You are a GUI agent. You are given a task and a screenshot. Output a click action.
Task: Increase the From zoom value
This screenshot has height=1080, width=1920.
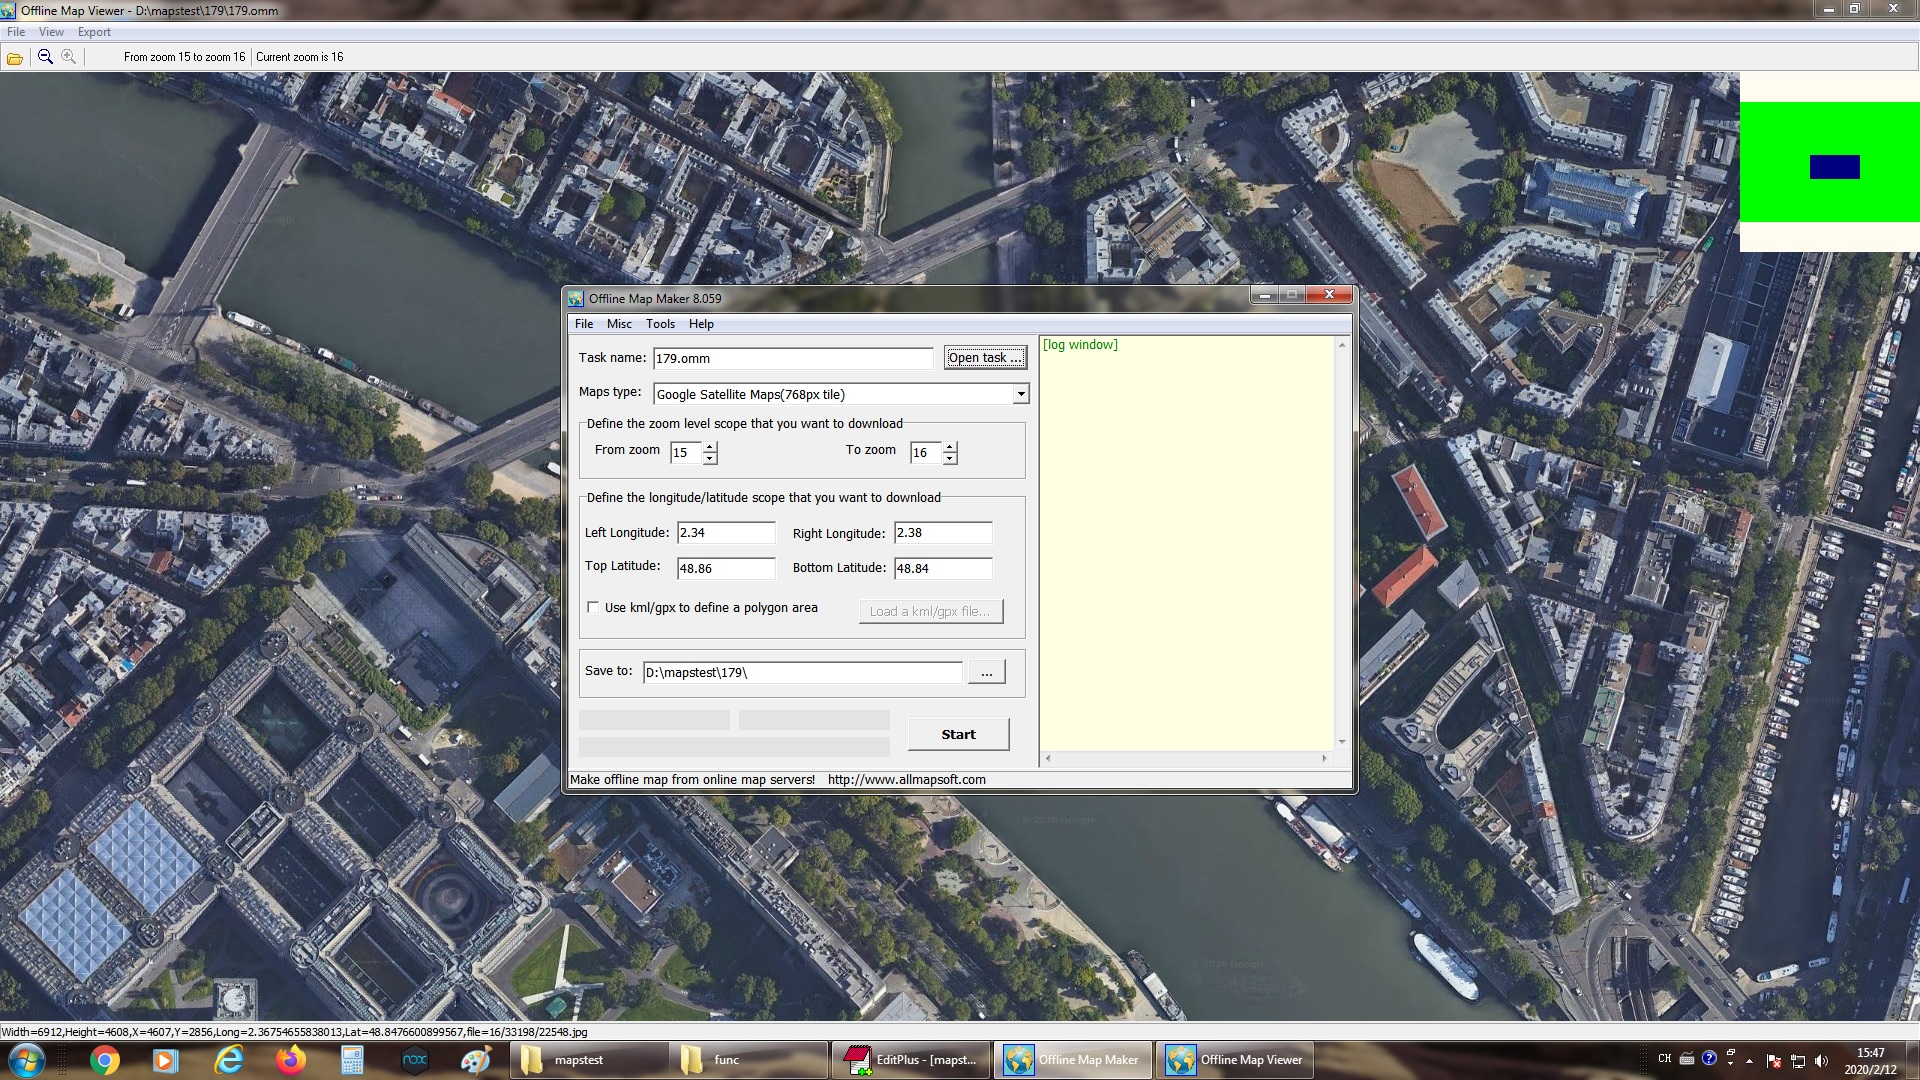click(x=710, y=446)
